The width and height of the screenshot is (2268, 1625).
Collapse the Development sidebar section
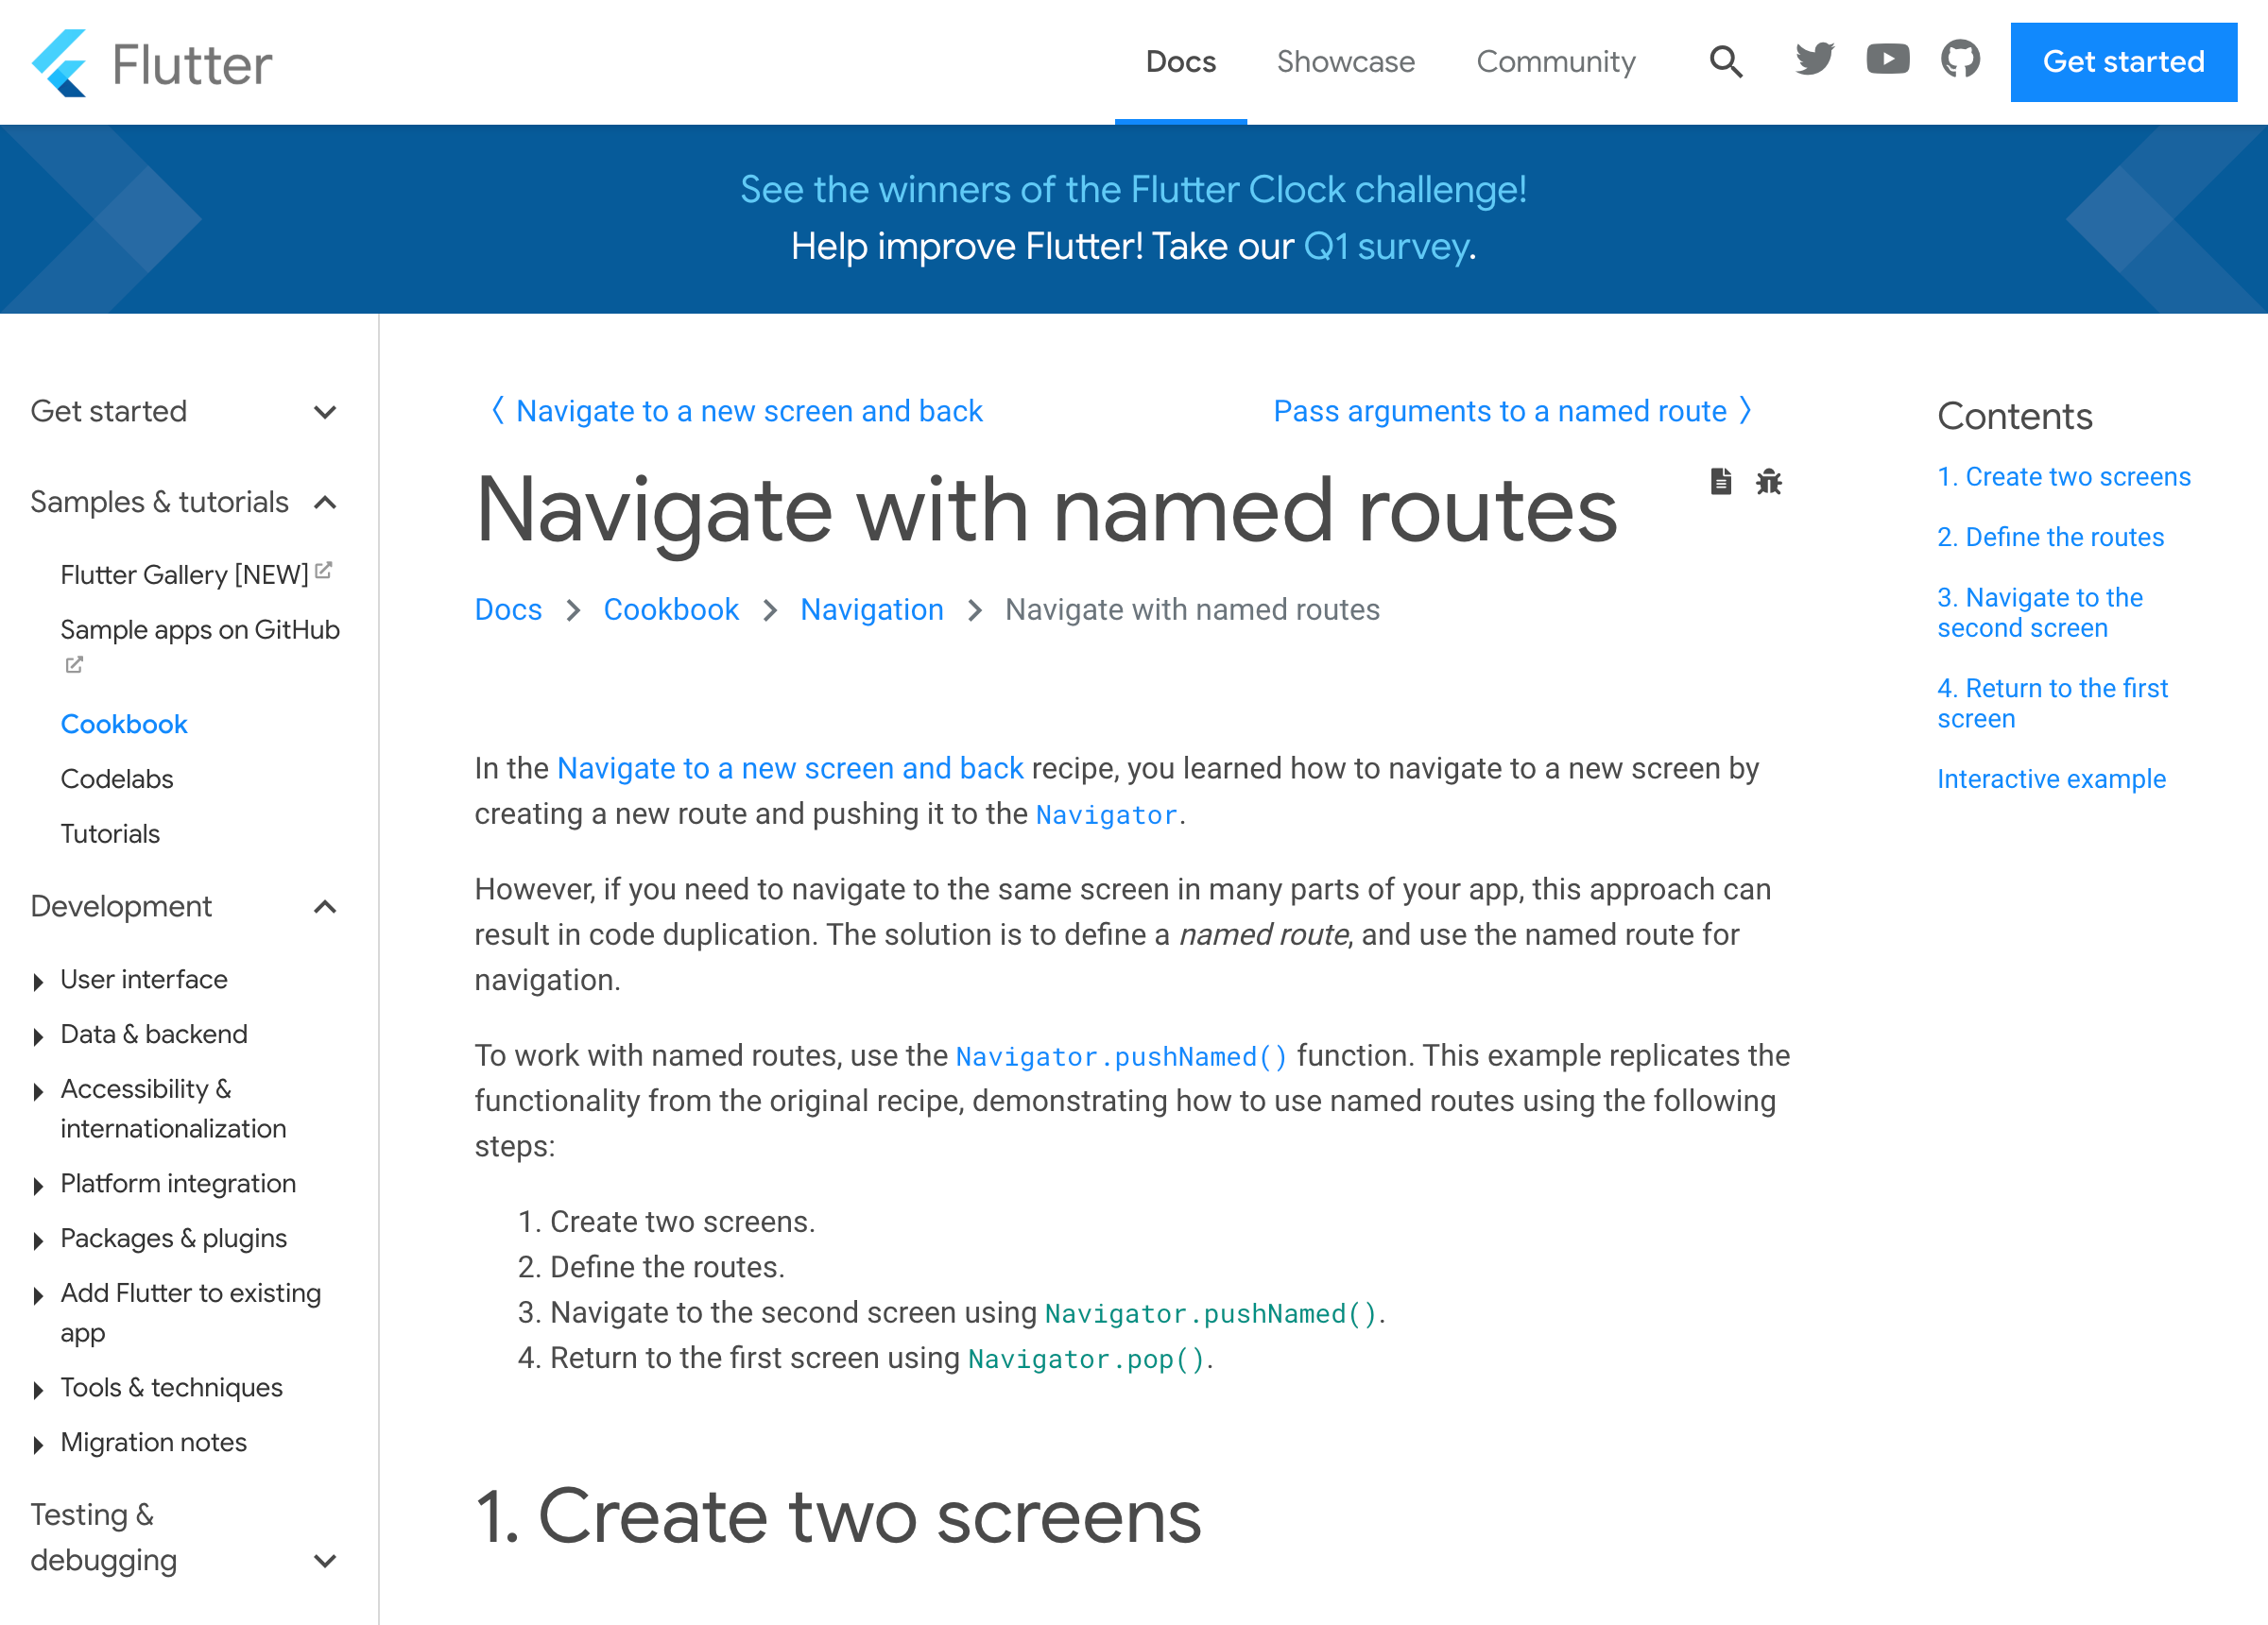(x=325, y=907)
